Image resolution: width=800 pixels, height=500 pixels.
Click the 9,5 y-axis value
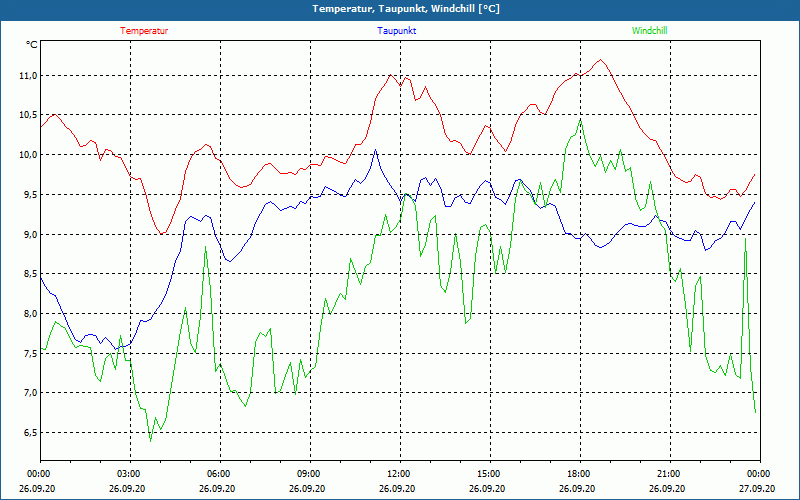(x=30, y=194)
